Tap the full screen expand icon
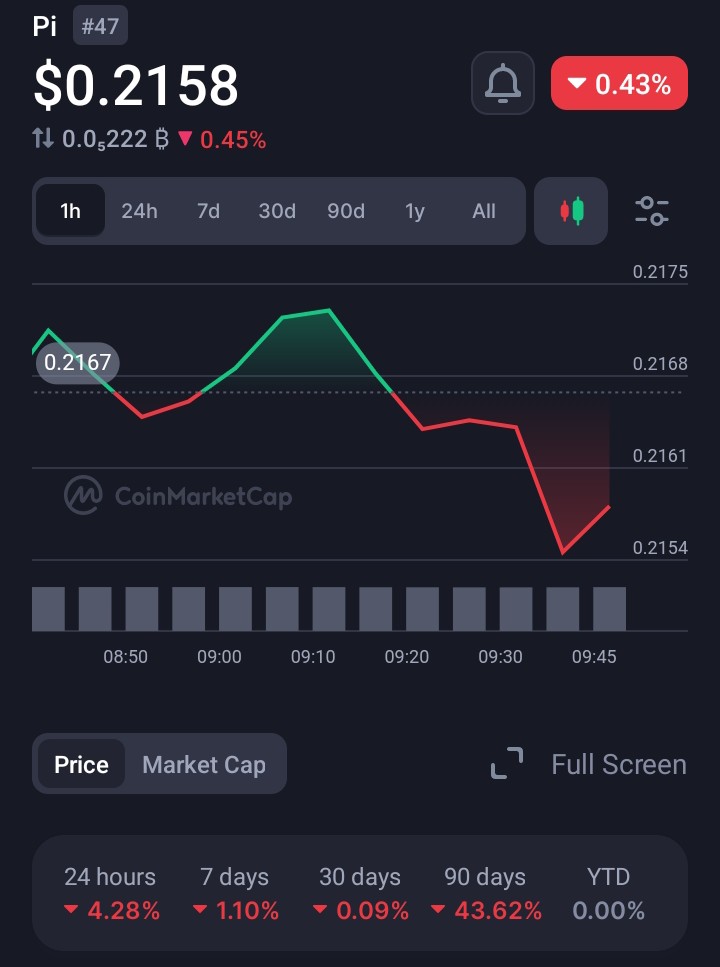Viewport: 720px width, 967px height. [507, 764]
